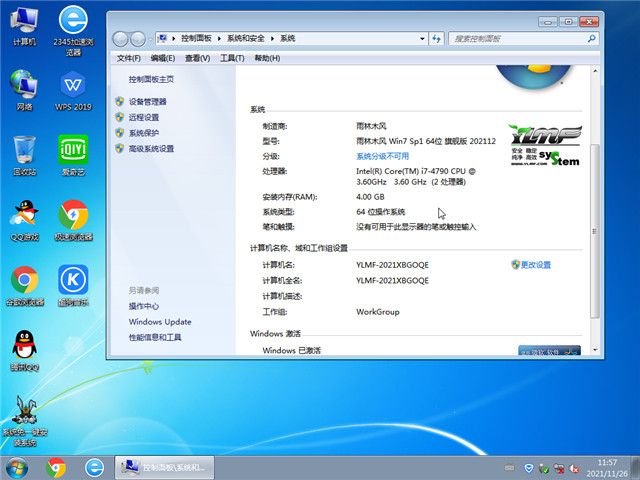Expand the arrow after 系统和安全 breadcrumb

[x=272, y=38]
